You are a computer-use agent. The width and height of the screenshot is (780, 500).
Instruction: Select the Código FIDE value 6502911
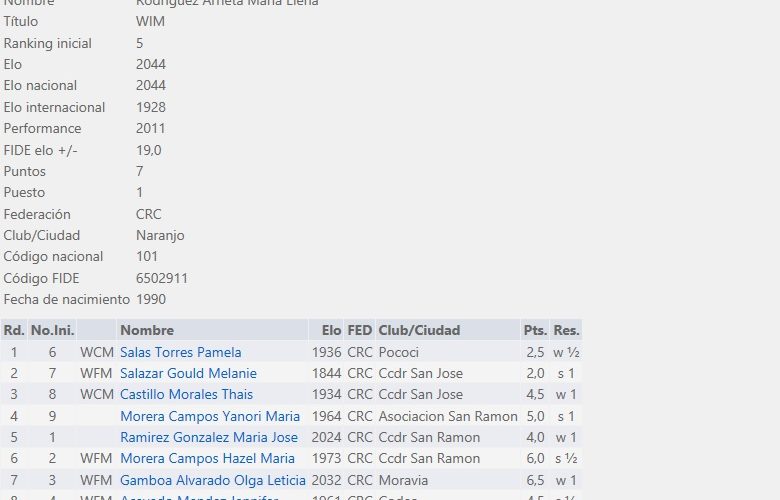[x=162, y=278]
